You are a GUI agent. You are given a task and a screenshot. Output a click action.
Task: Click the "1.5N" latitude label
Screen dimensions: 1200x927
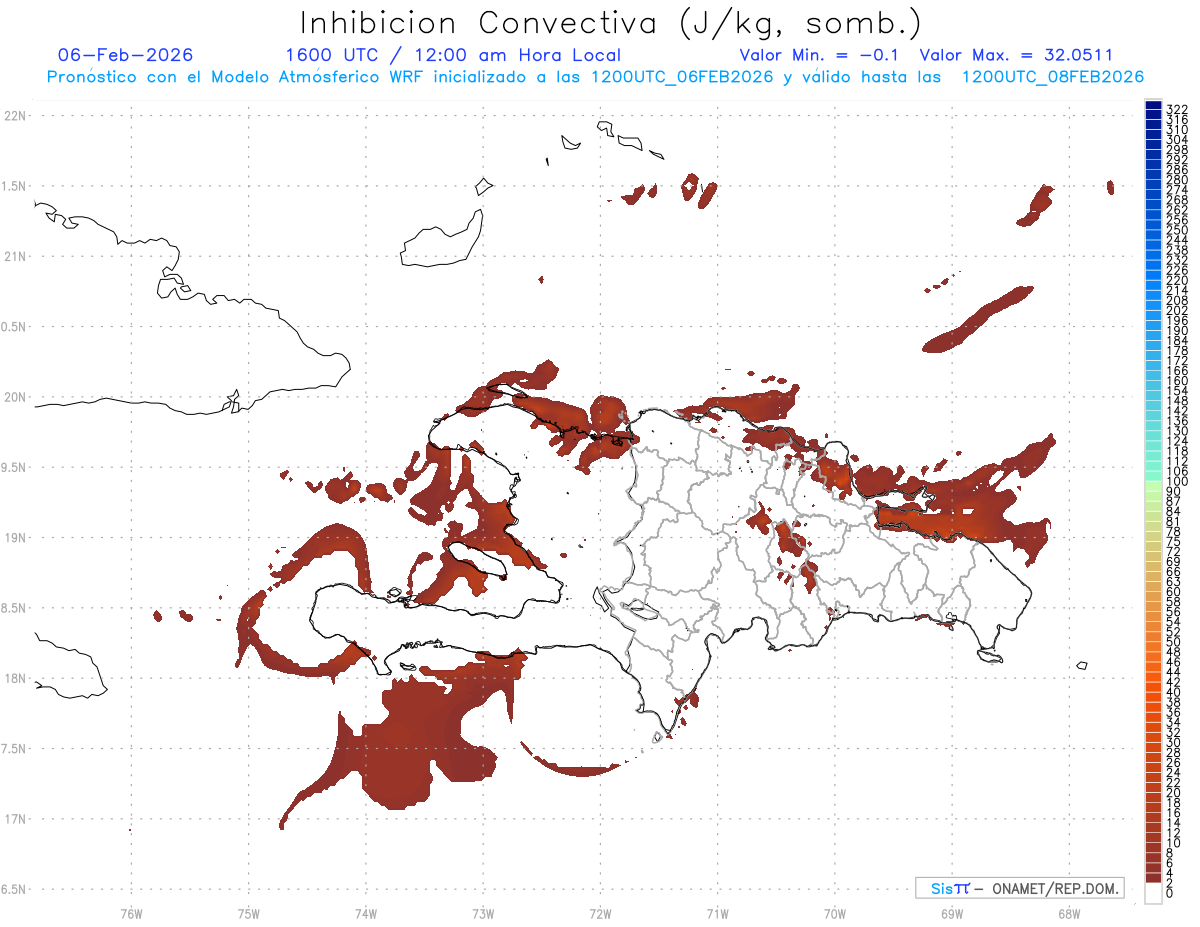click(16, 186)
